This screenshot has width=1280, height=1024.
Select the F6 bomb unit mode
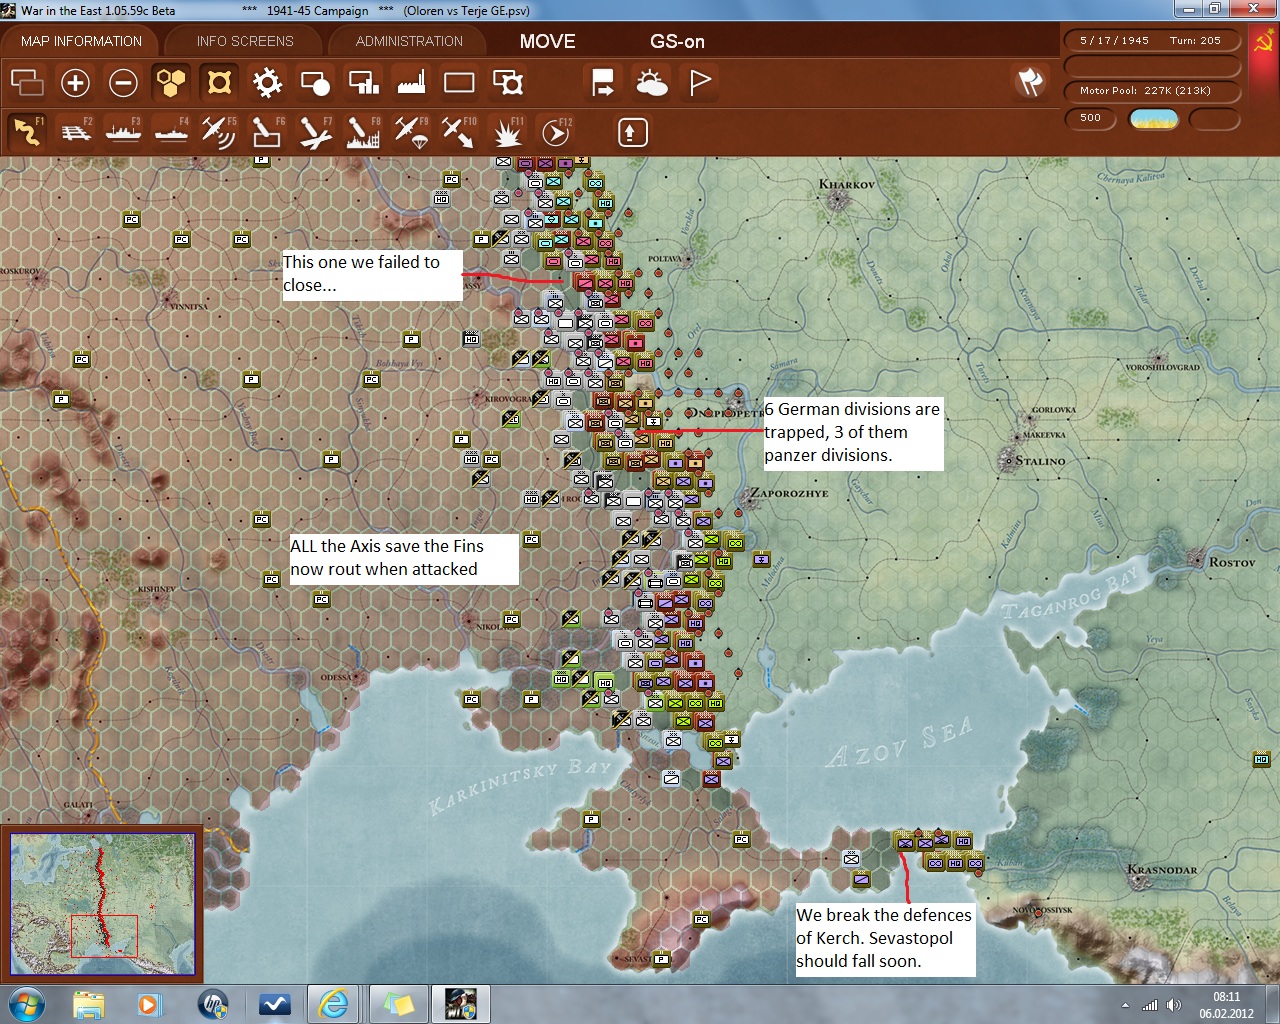[x=267, y=132]
